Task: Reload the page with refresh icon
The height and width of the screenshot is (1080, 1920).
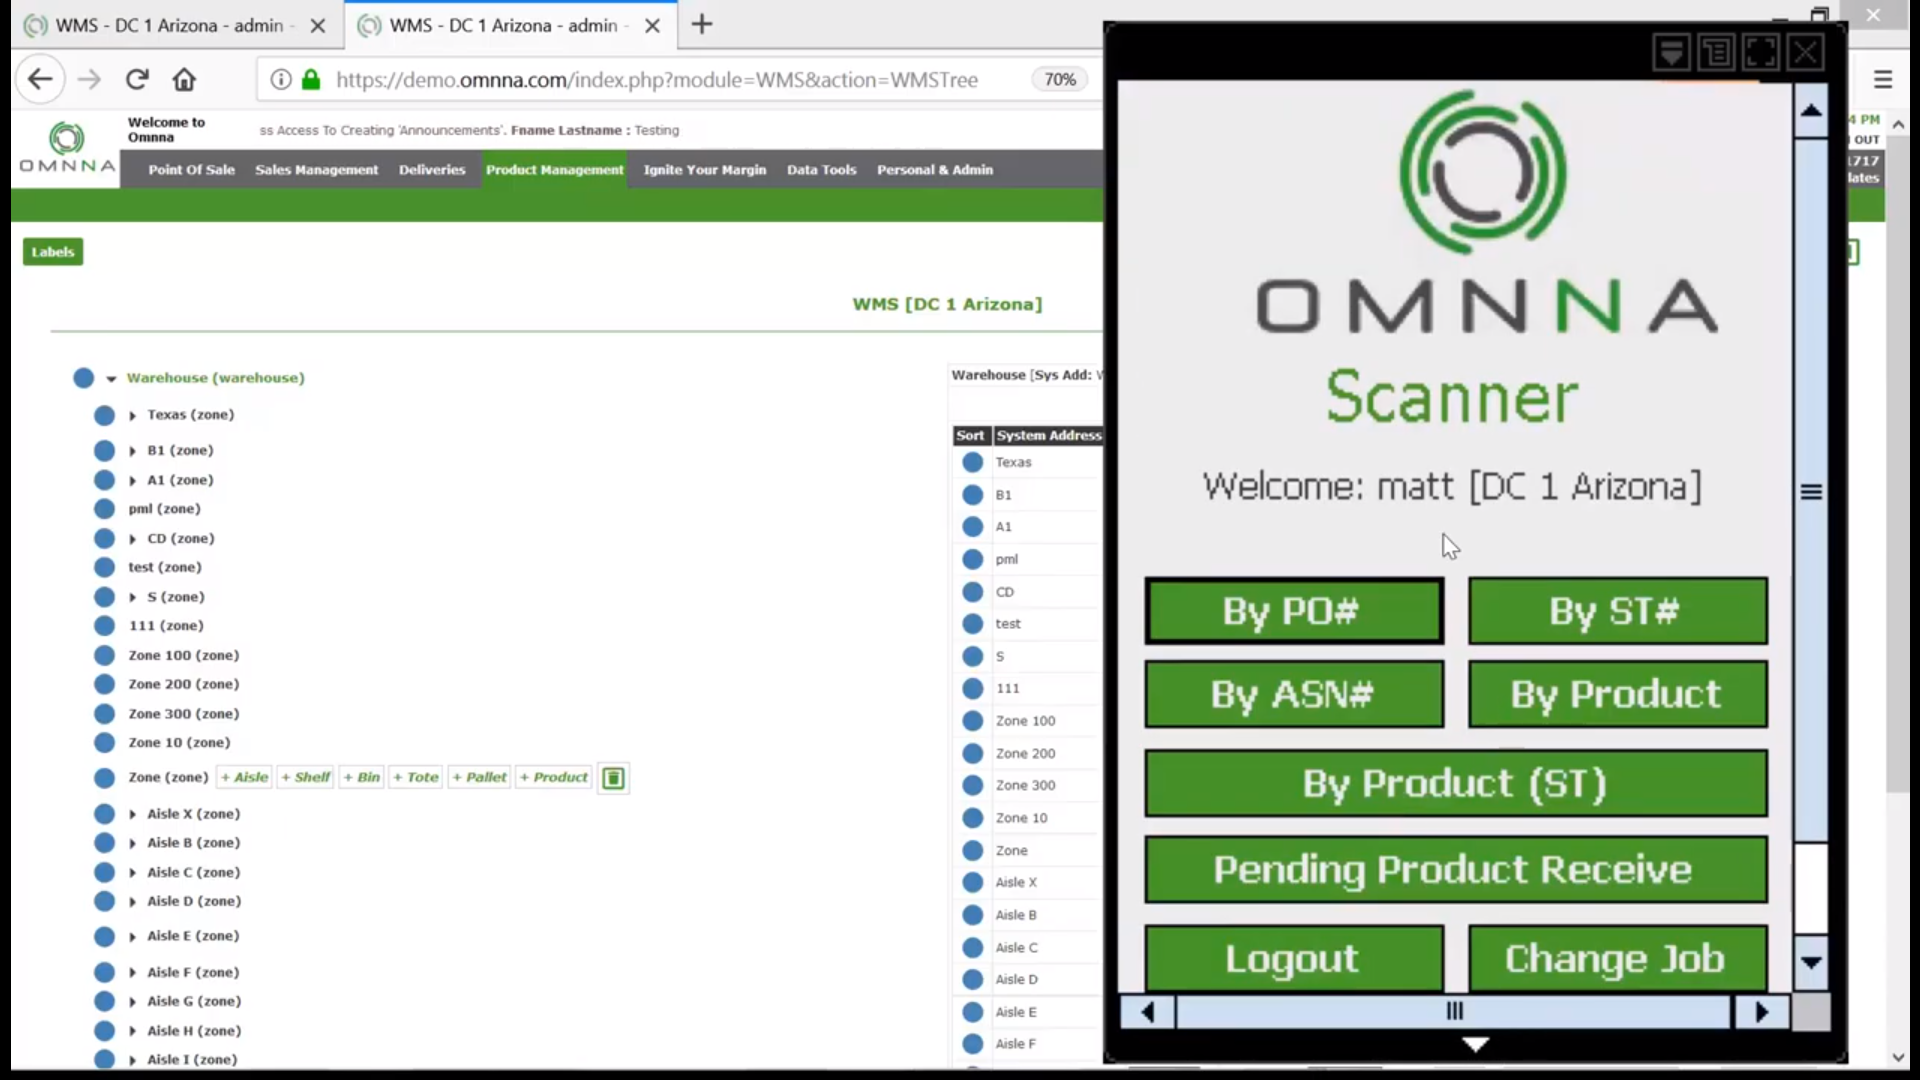Action: [137, 80]
